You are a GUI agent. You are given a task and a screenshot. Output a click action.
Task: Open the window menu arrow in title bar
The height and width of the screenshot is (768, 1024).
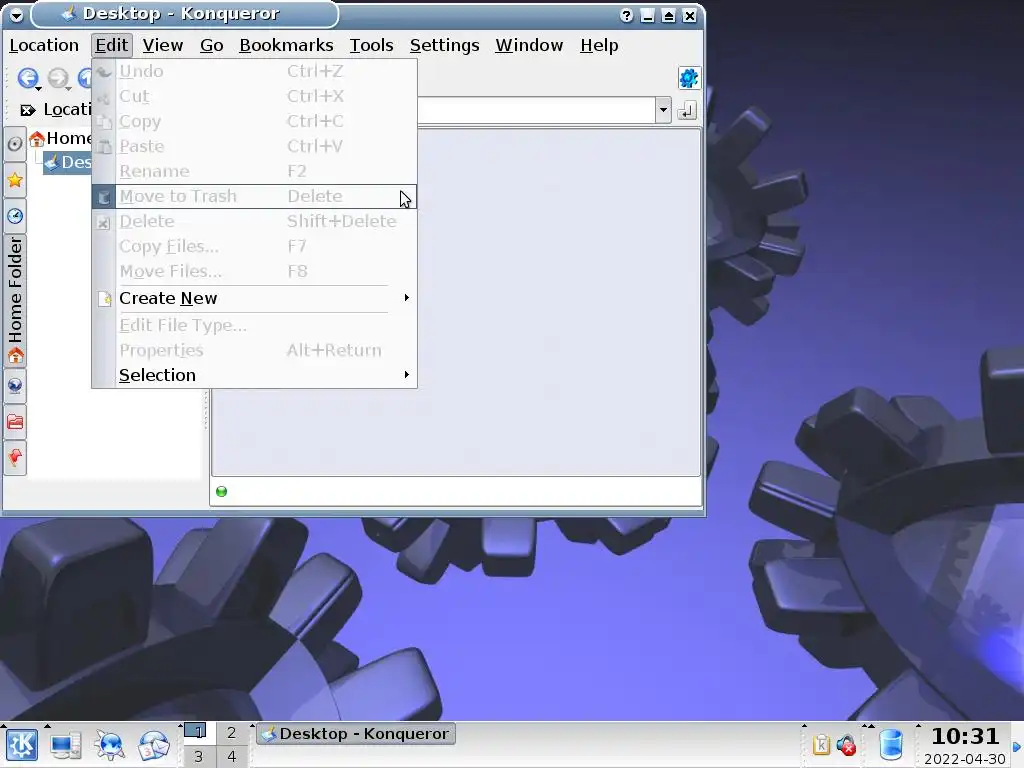(x=16, y=14)
